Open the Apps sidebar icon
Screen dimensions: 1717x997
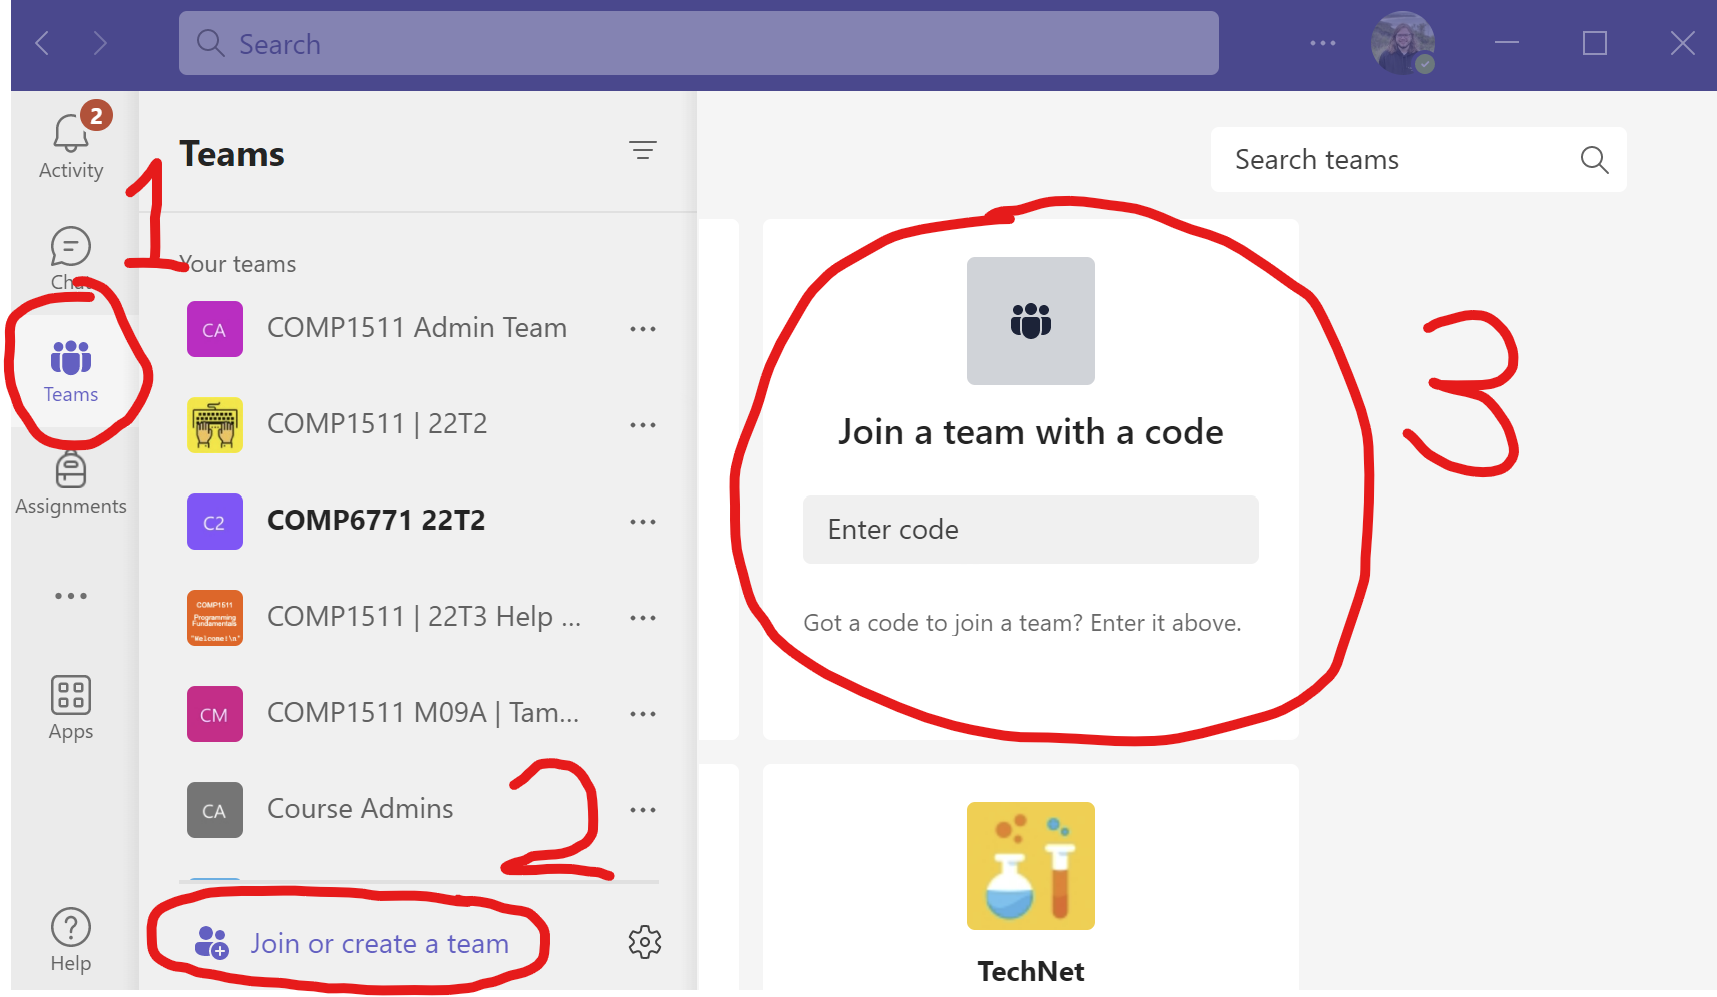coord(71,707)
